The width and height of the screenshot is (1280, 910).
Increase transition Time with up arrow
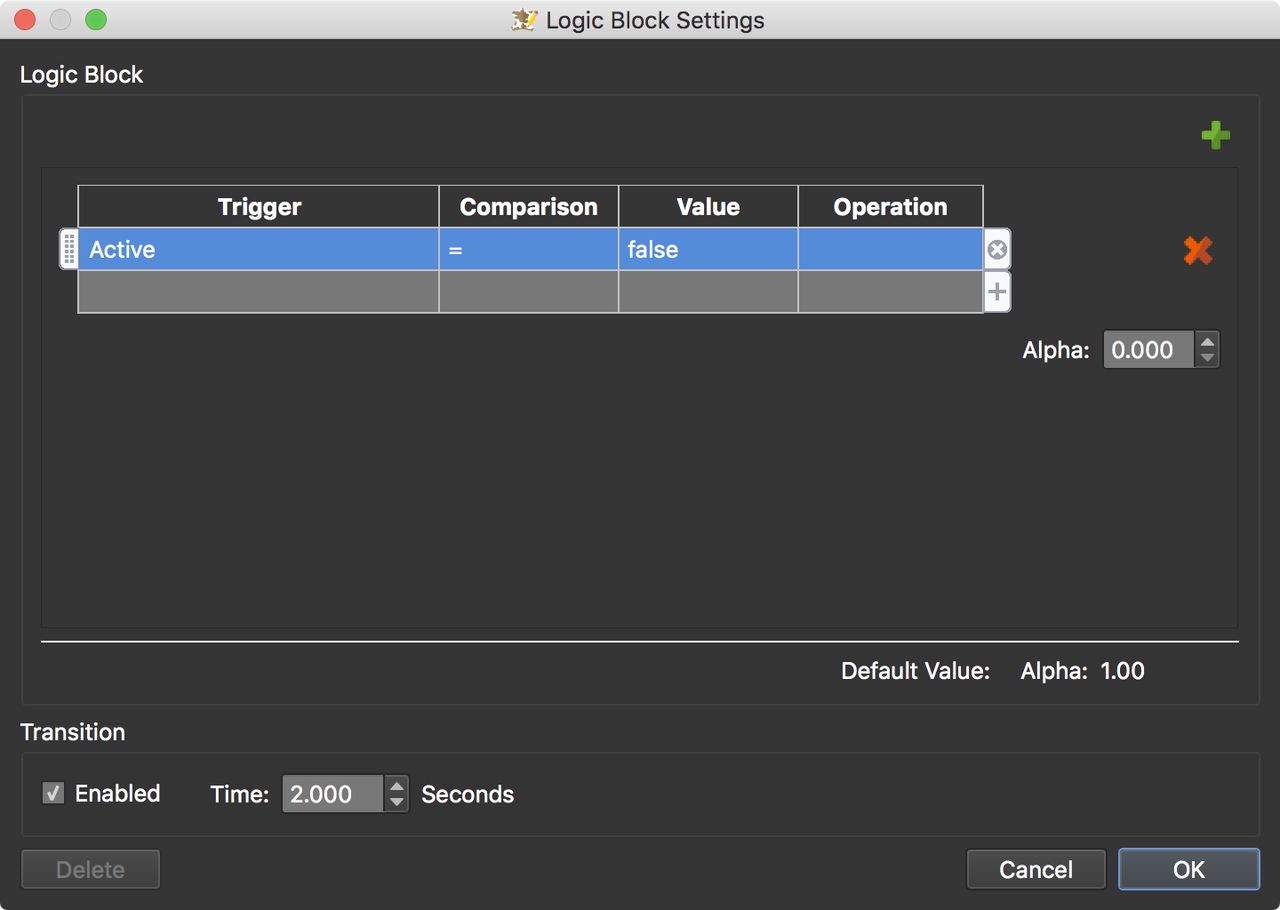(397, 785)
